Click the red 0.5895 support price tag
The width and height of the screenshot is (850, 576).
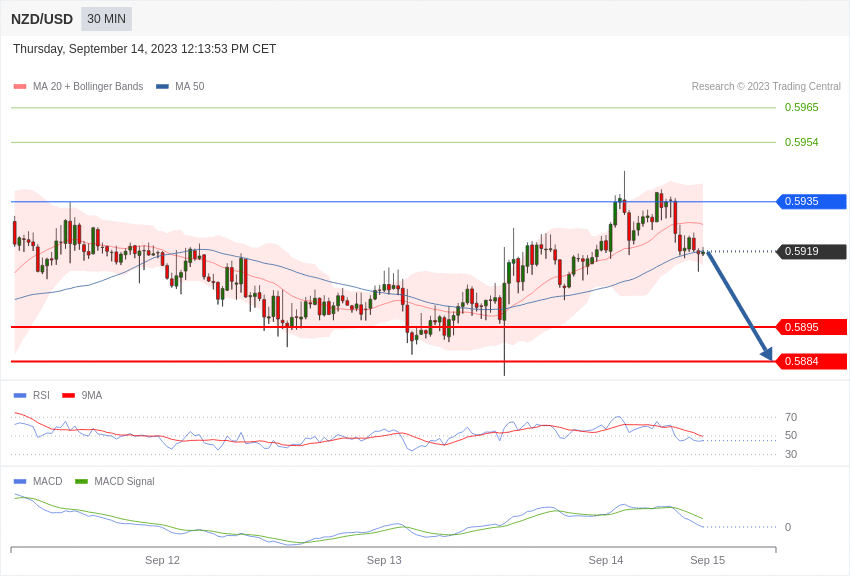click(x=812, y=327)
